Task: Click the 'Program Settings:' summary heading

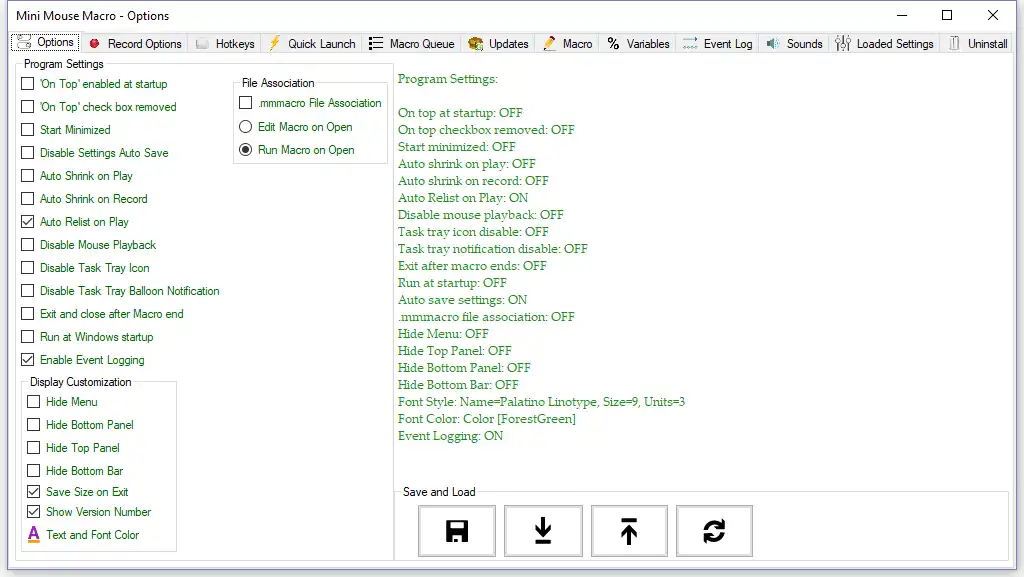Action: [x=447, y=79]
